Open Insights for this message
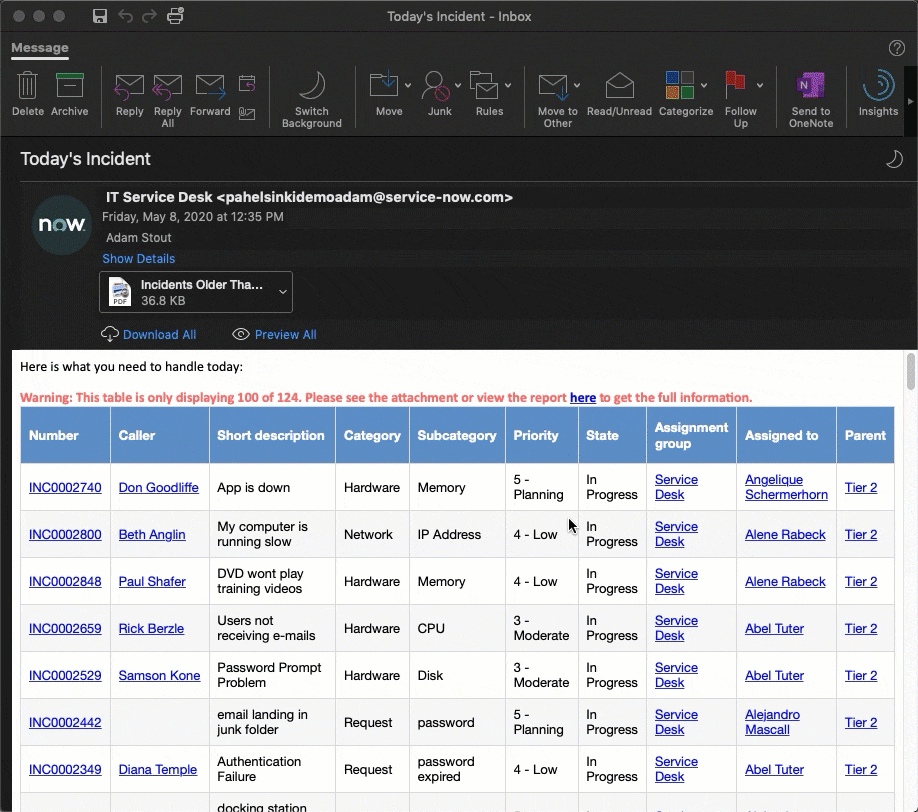Image resolution: width=918 pixels, height=812 pixels. pyautogui.click(x=877, y=95)
